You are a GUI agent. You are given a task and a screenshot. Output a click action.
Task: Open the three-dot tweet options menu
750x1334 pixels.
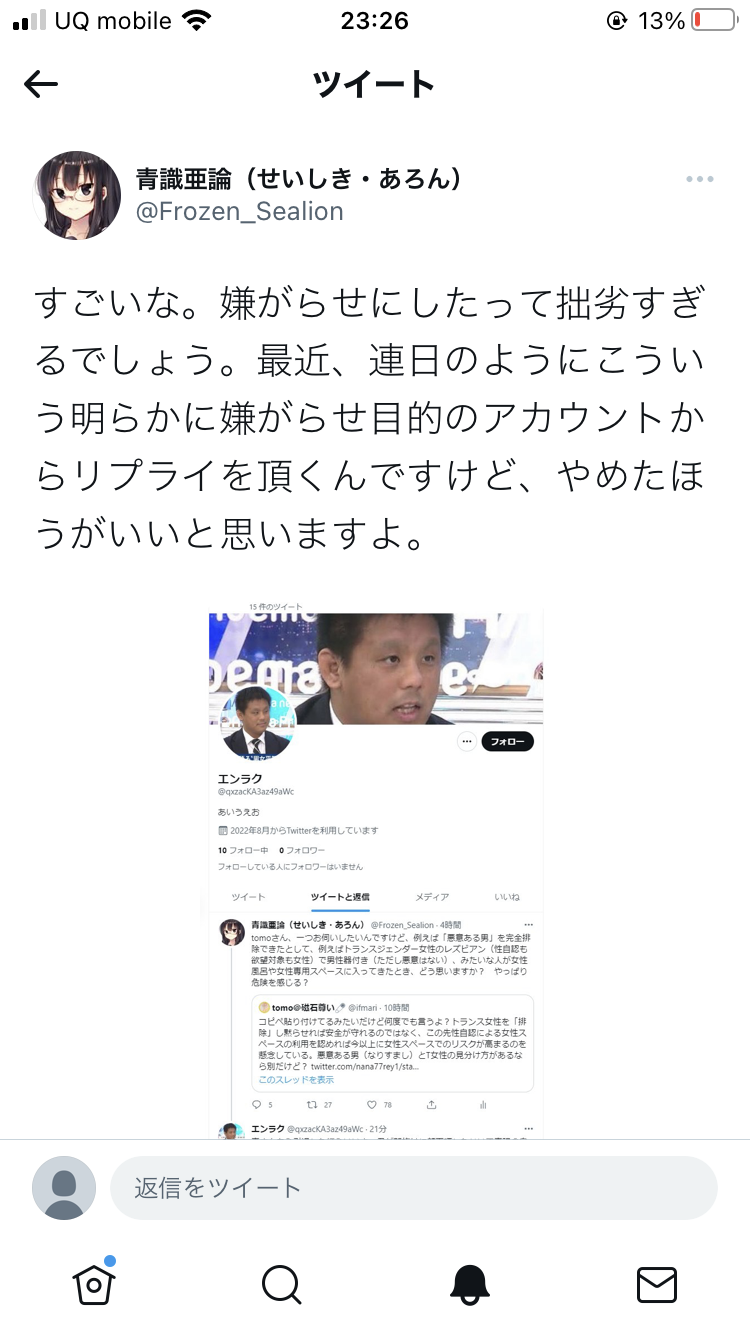coord(699,179)
